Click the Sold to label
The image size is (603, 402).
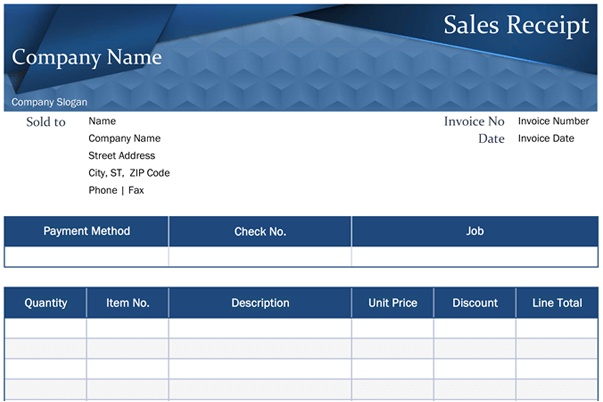coord(46,122)
